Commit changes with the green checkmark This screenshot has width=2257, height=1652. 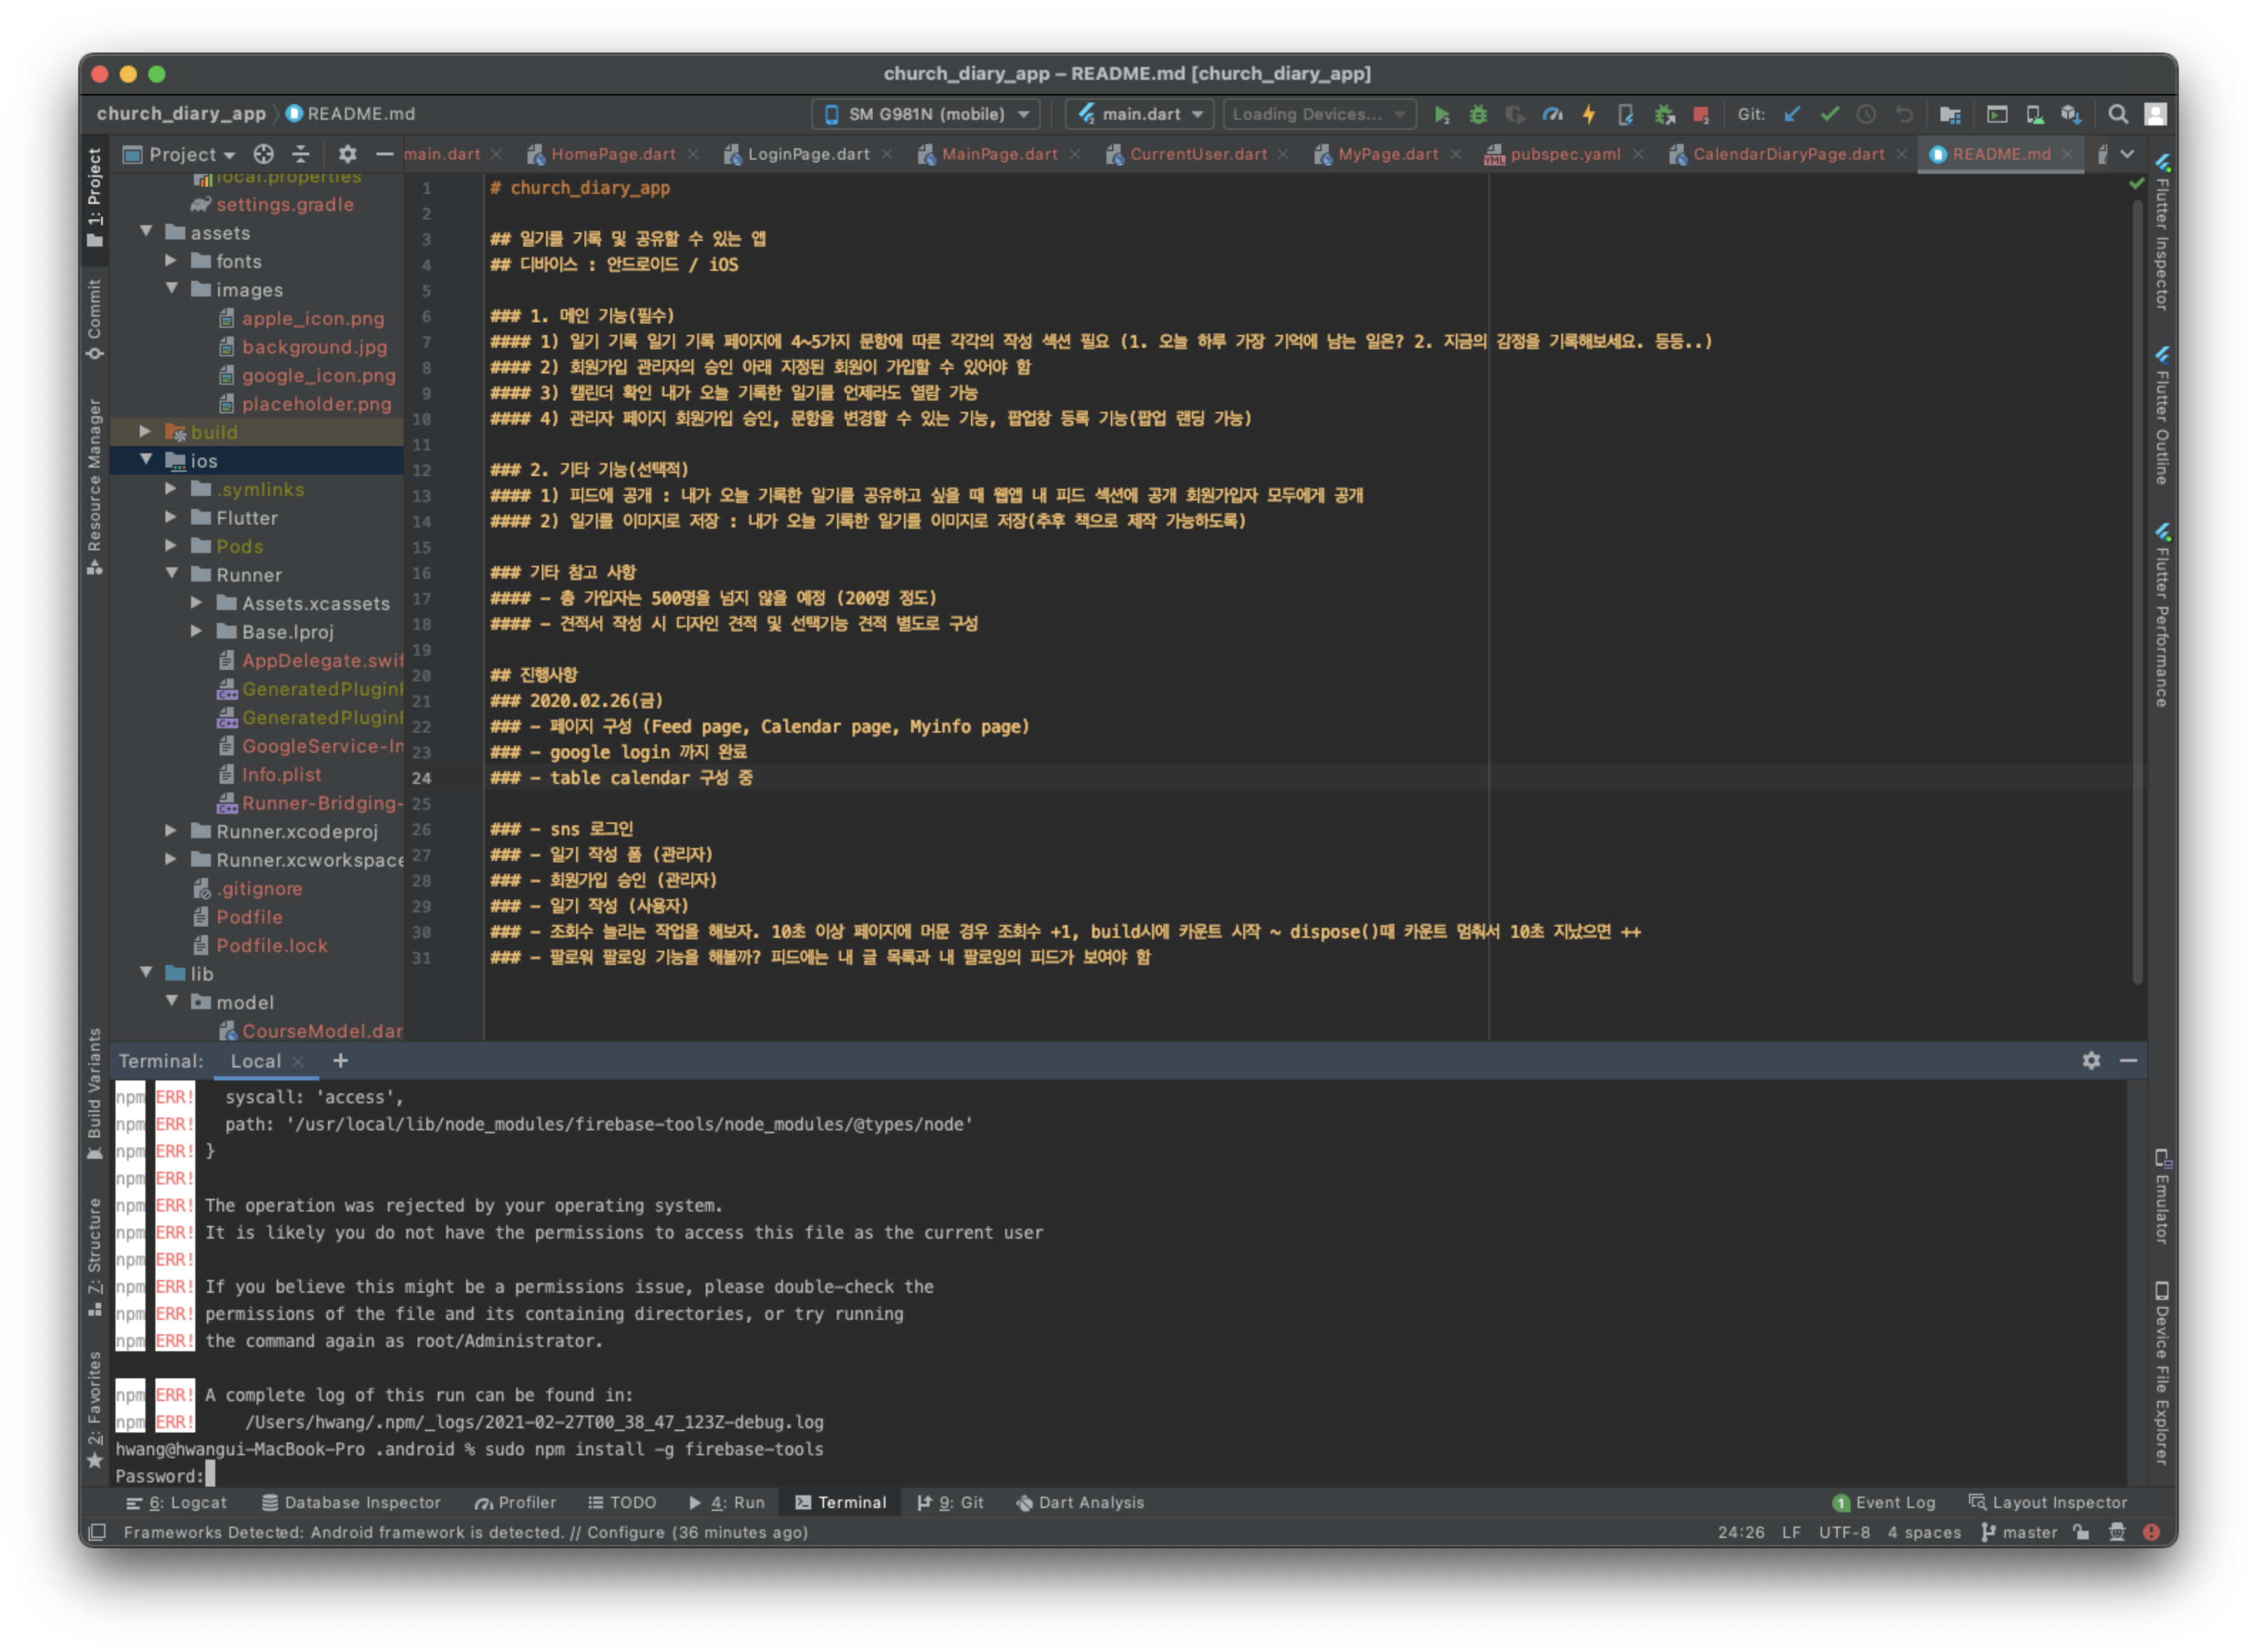tap(1829, 115)
